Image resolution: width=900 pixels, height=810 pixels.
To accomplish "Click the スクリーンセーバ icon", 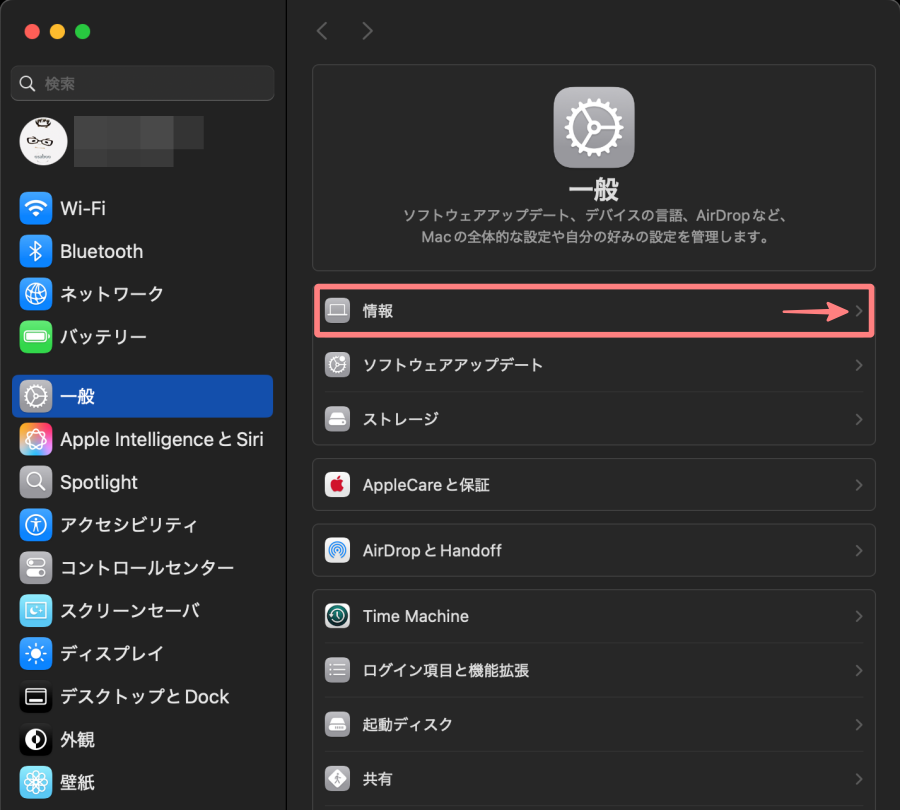I will [x=36, y=610].
